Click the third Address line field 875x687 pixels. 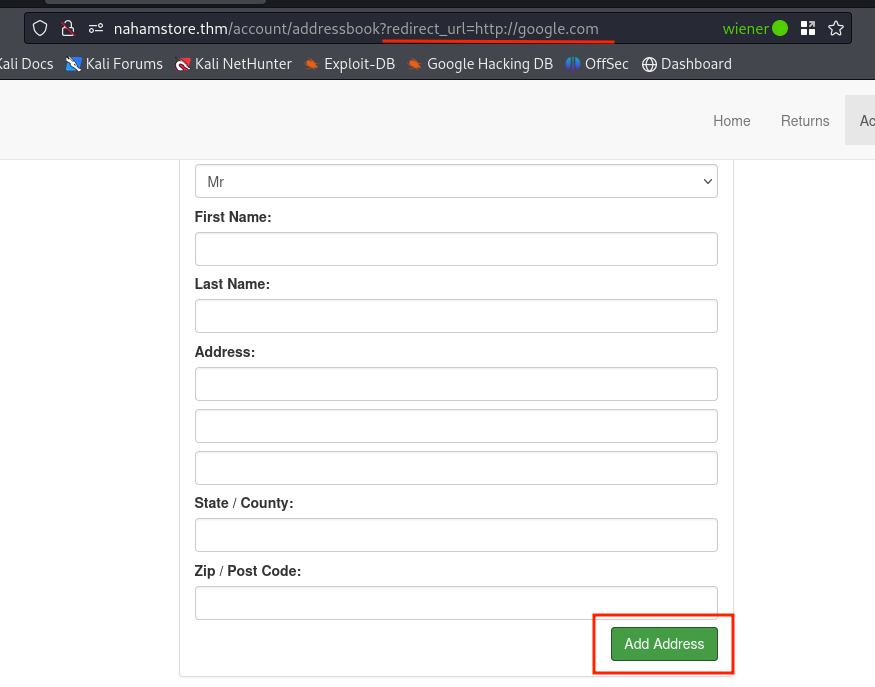(456, 468)
